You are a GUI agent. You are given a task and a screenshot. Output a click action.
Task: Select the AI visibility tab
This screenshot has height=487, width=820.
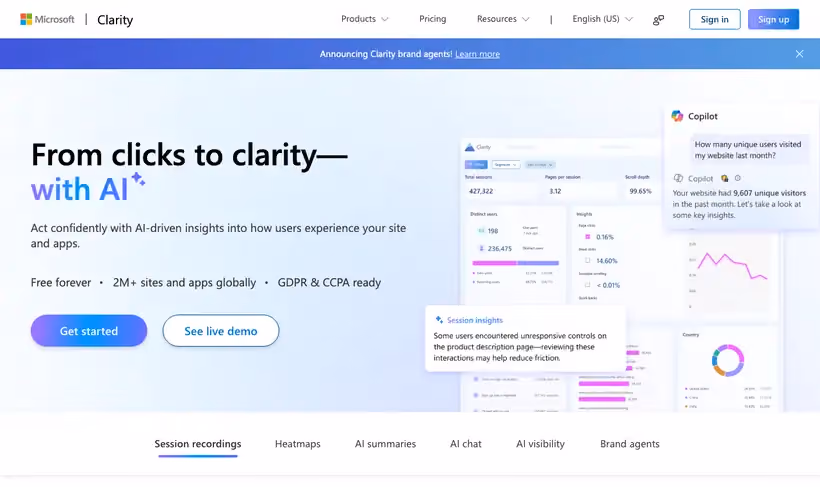pyautogui.click(x=540, y=444)
